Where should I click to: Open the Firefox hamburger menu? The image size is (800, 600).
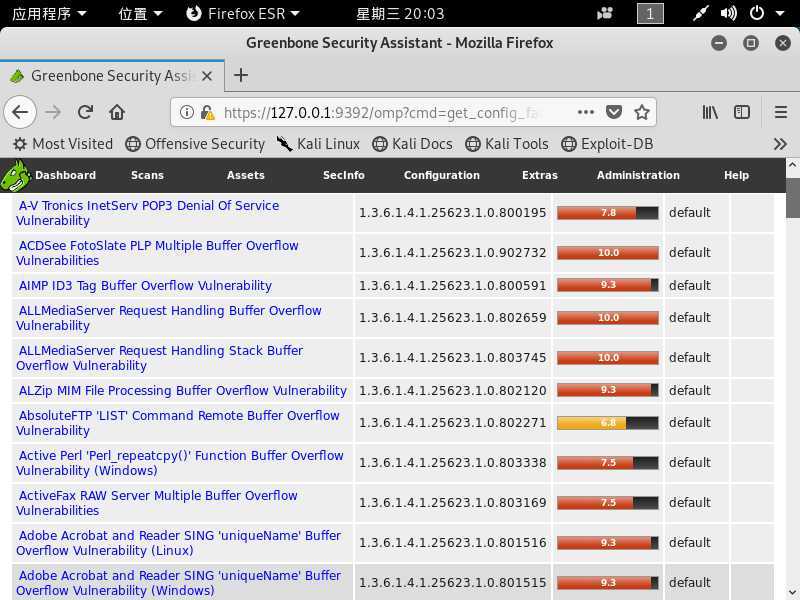tap(781, 112)
